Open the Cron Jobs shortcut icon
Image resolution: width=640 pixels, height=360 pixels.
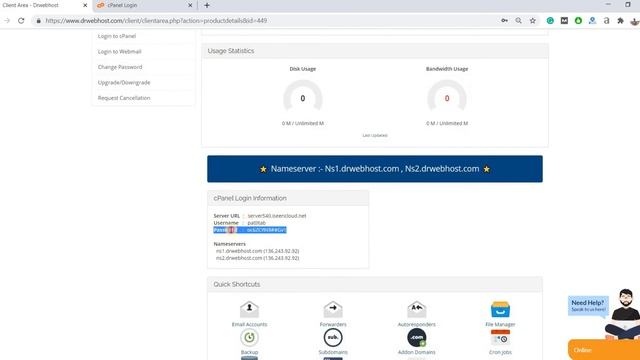tap(500, 338)
